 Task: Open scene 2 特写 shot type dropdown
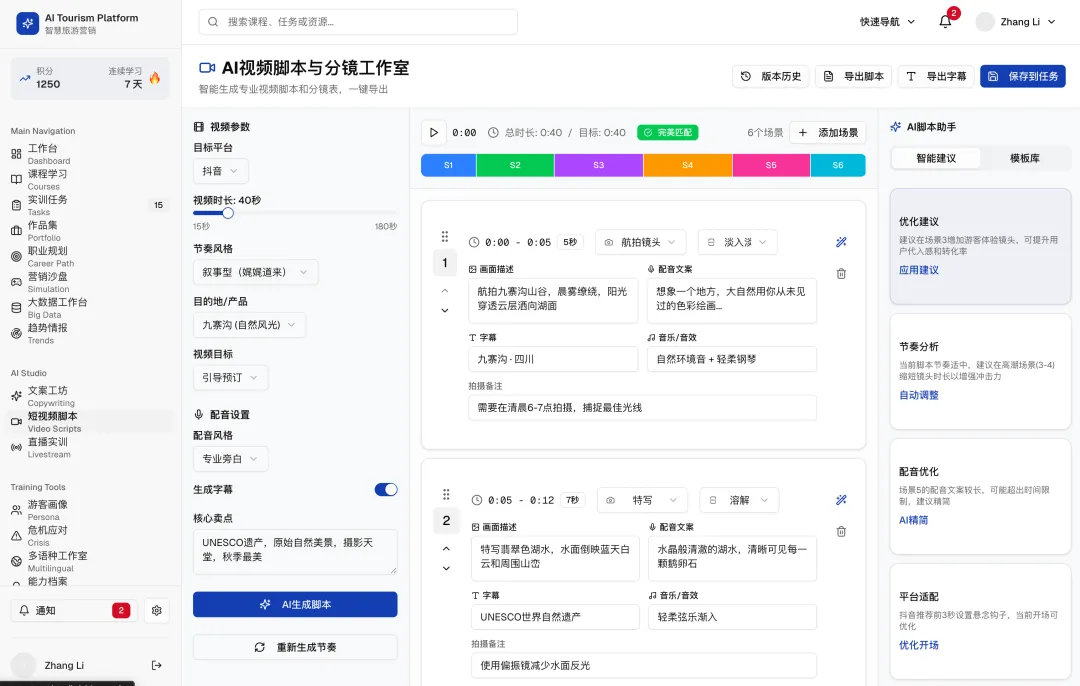click(642, 500)
